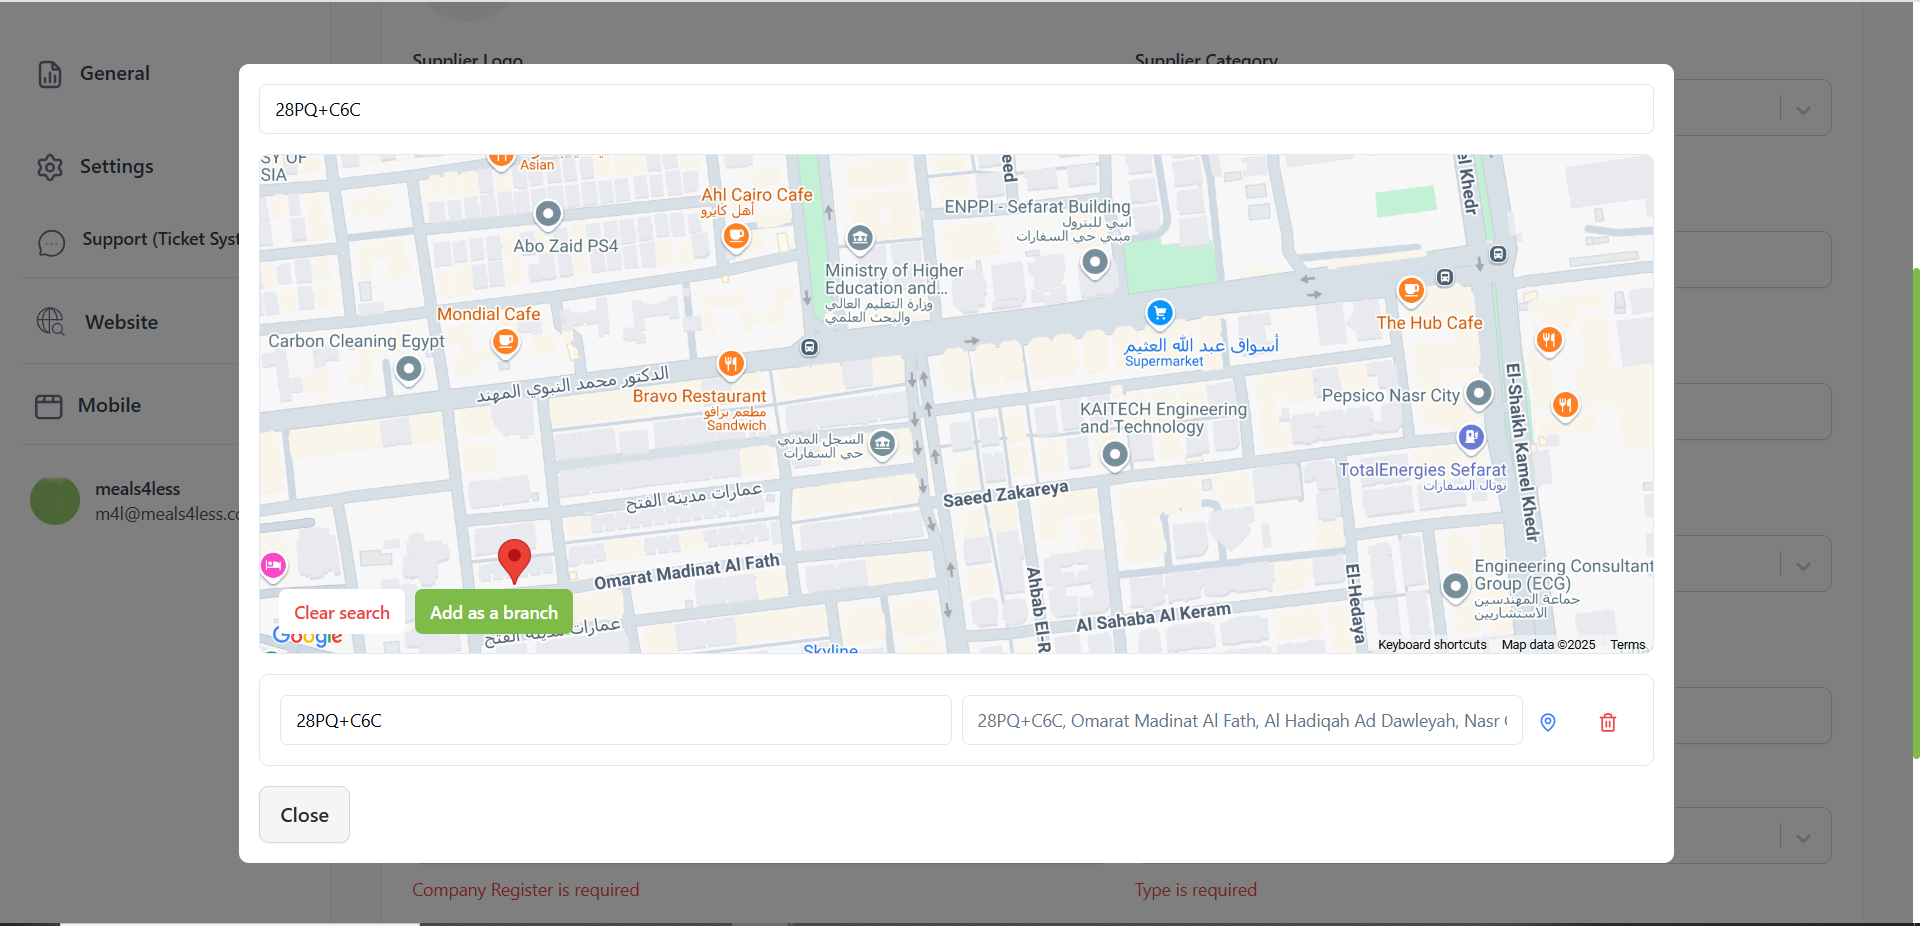1920x926 pixels.
Task: Click the Mobile sidebar icon
Action: (49, 406)
